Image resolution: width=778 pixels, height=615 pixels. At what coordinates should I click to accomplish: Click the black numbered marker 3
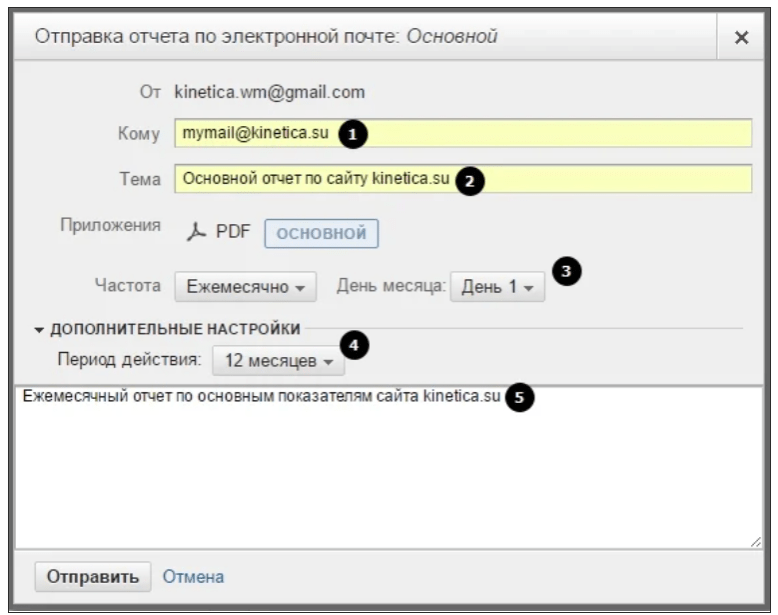click(567, 271)
